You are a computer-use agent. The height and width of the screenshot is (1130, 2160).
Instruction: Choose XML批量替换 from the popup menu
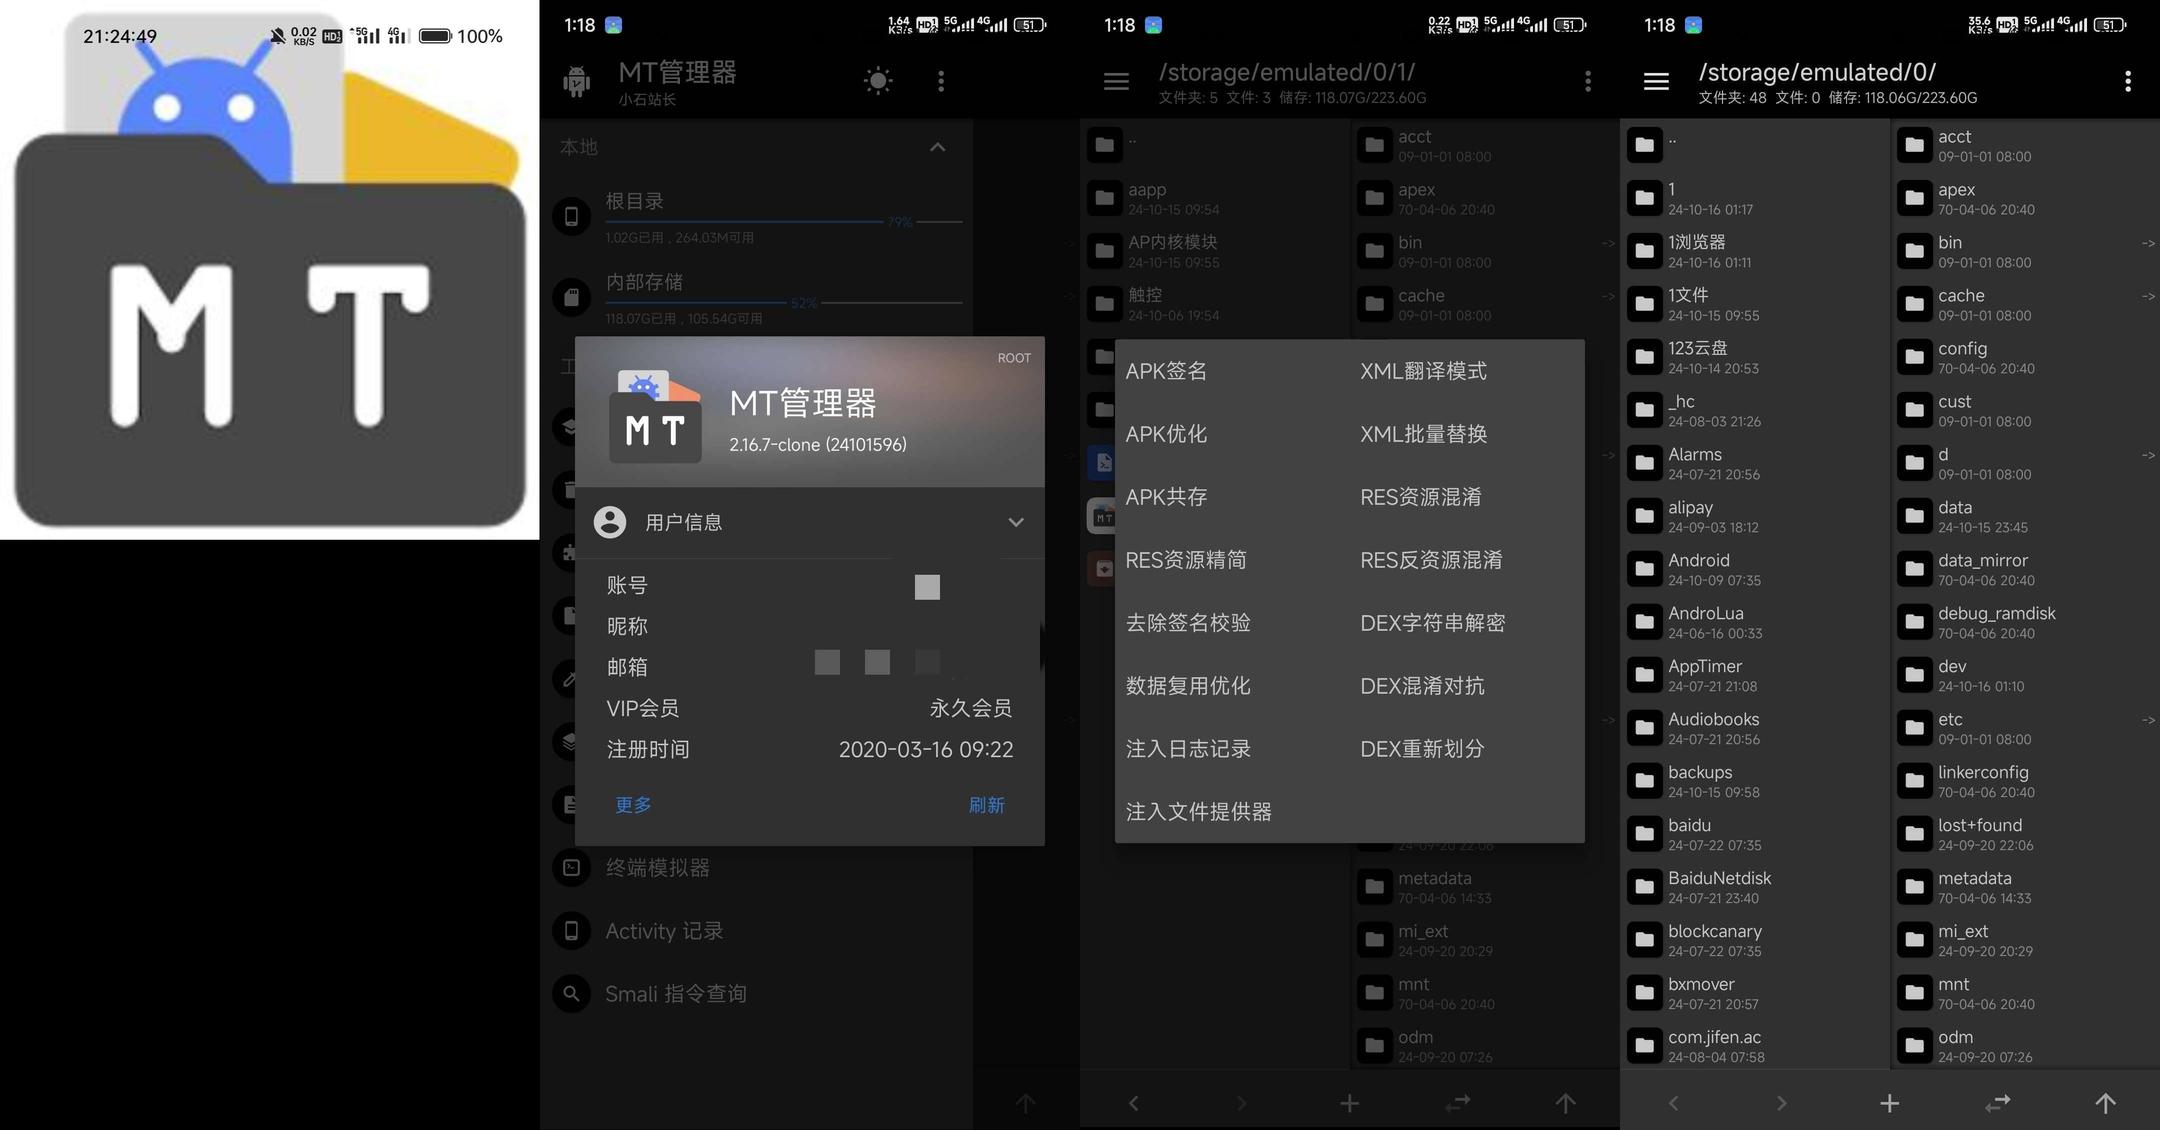[1423, 434]
